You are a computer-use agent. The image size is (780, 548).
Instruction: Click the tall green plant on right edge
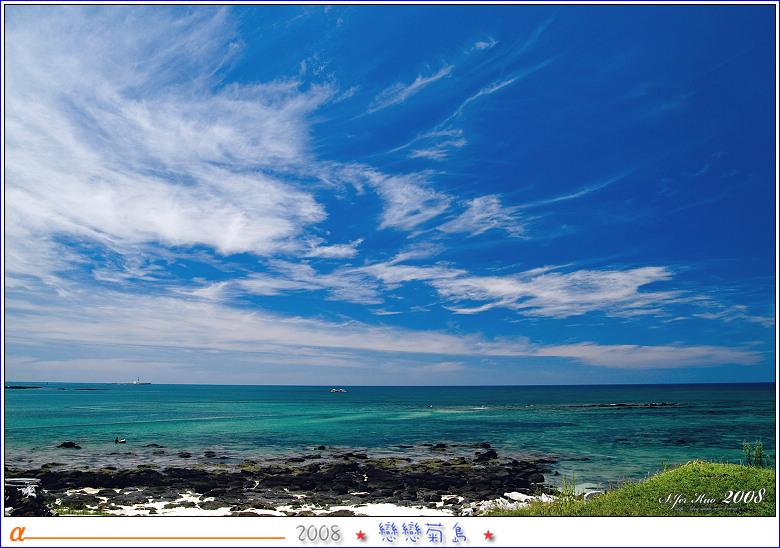point(754,455)
